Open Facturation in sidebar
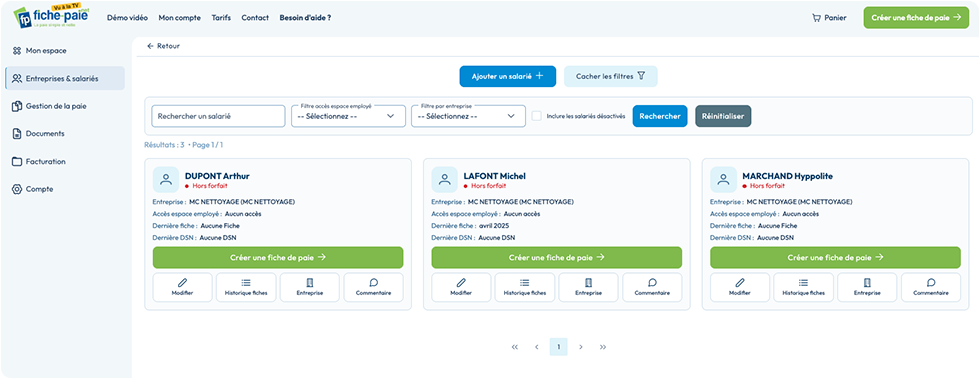Image resolution: width=980 pixels, height=379 pixels. click(x=39, y=161)
